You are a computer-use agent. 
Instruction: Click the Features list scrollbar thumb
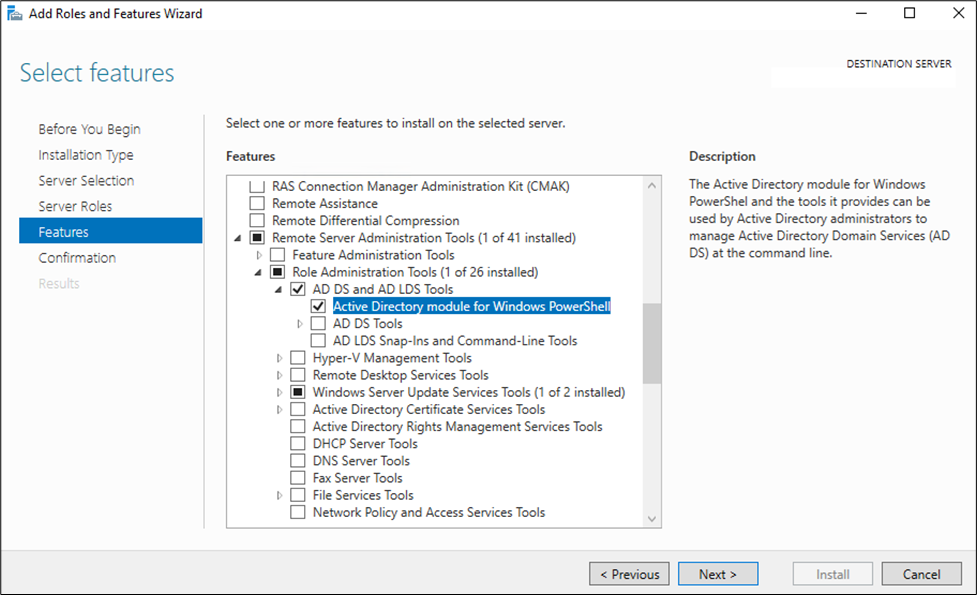tap(652, 344)
